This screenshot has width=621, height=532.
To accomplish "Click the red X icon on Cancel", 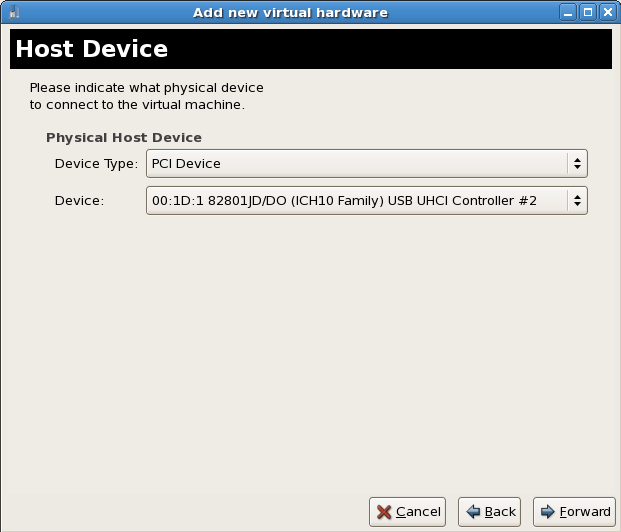I will [x=384, y=512].
